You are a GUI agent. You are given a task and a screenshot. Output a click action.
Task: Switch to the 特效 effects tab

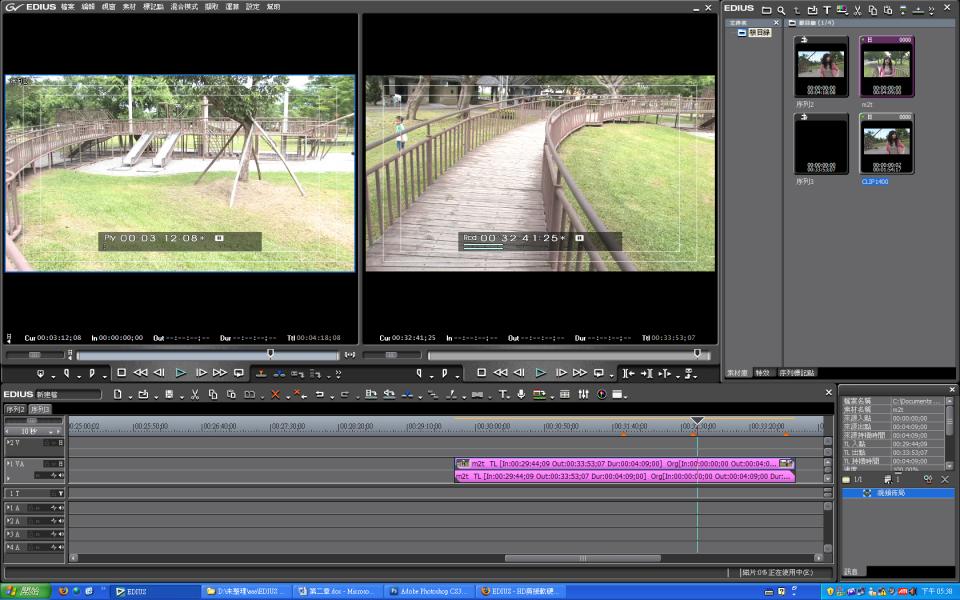pos(763,372)
